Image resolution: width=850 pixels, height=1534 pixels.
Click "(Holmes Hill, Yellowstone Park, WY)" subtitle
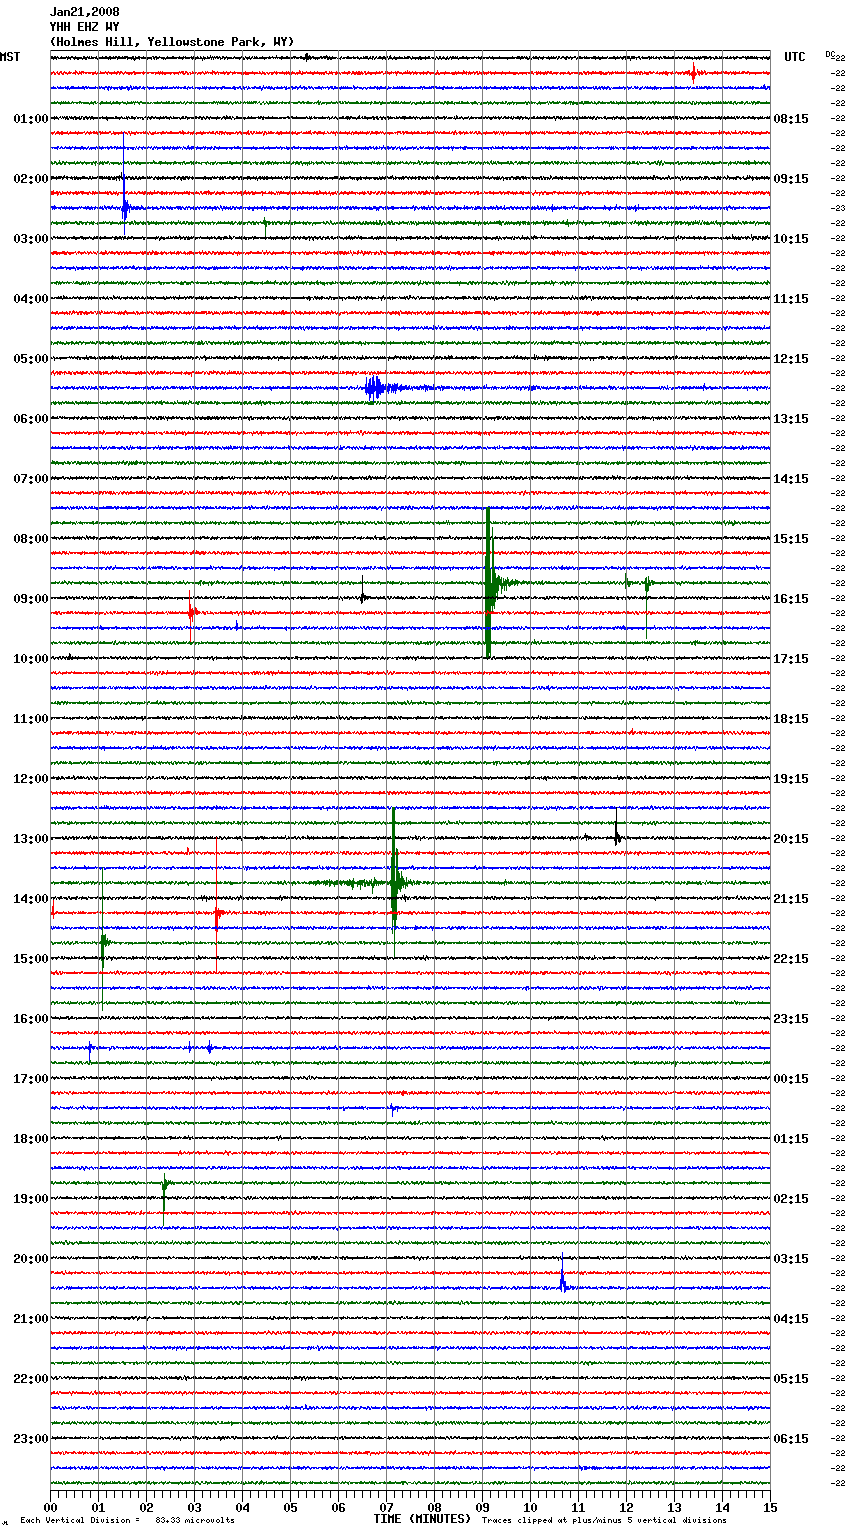[x=172, y=42]
